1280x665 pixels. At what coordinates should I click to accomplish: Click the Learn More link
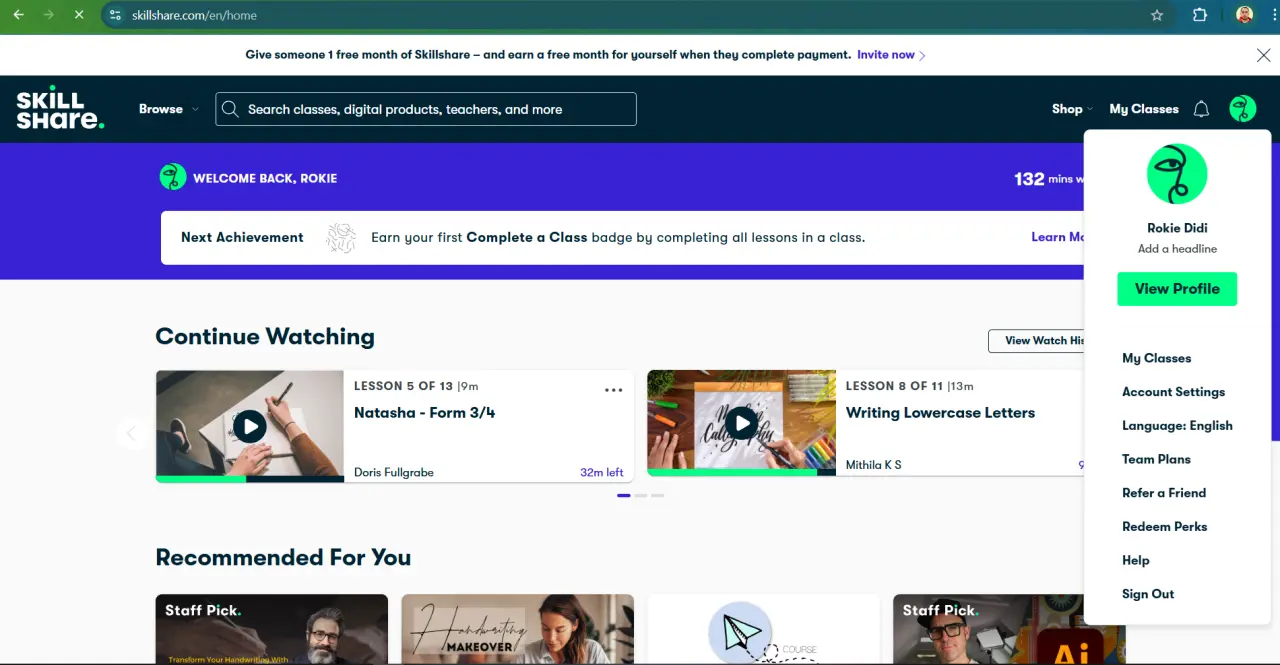(1057, 237)
